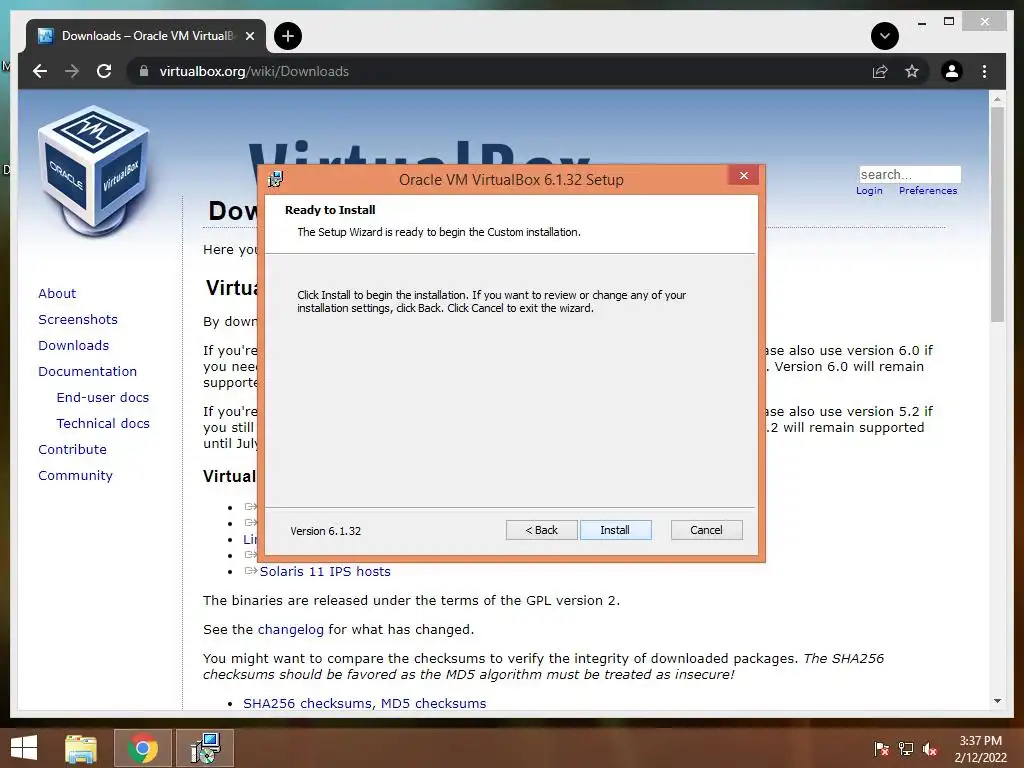1024x768 pixels.
Task: Click the site lock icon in address bar
Action: click(144, 71)
